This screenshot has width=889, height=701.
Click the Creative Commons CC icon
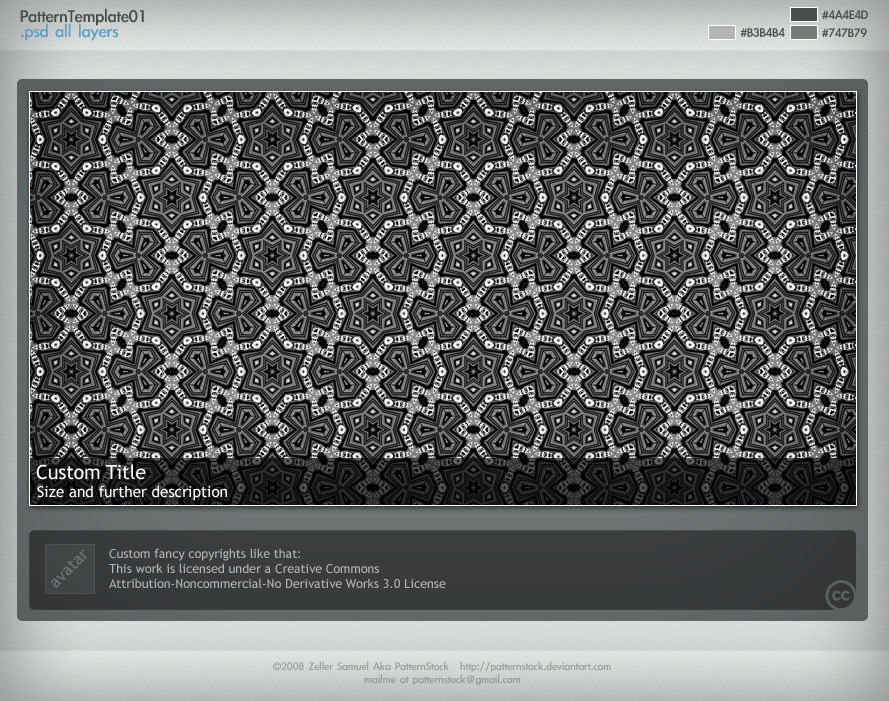pos(840,595)
